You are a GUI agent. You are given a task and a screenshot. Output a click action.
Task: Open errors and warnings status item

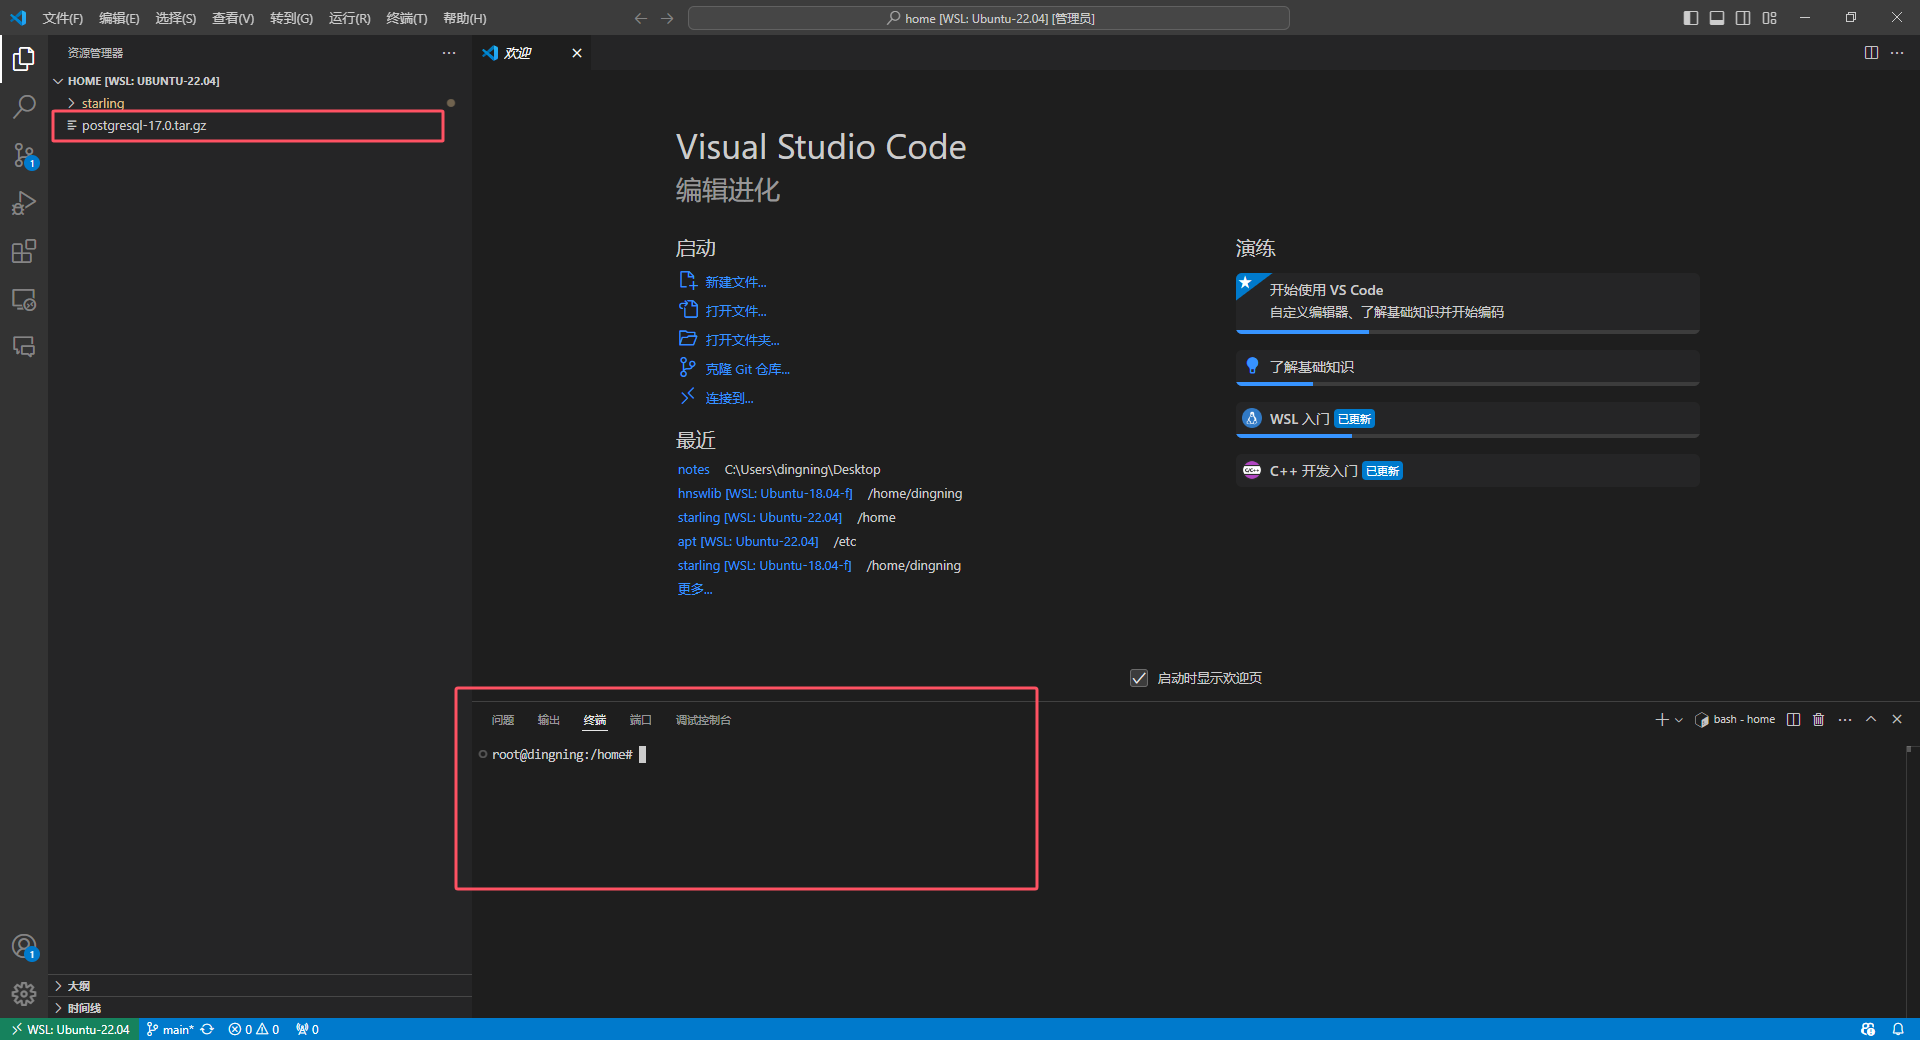pyautogui.click(x=254, y=1029)
